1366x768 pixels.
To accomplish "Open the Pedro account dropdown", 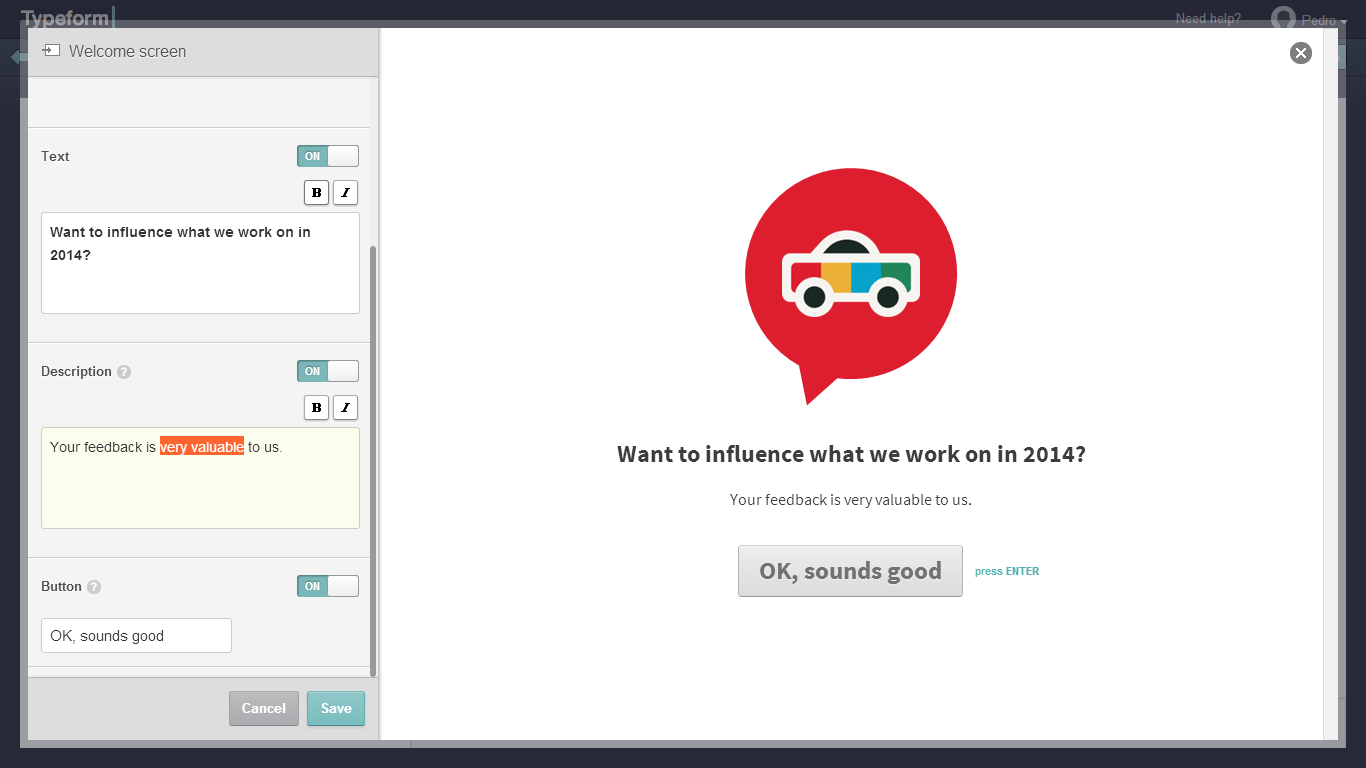I will 1325,20.
